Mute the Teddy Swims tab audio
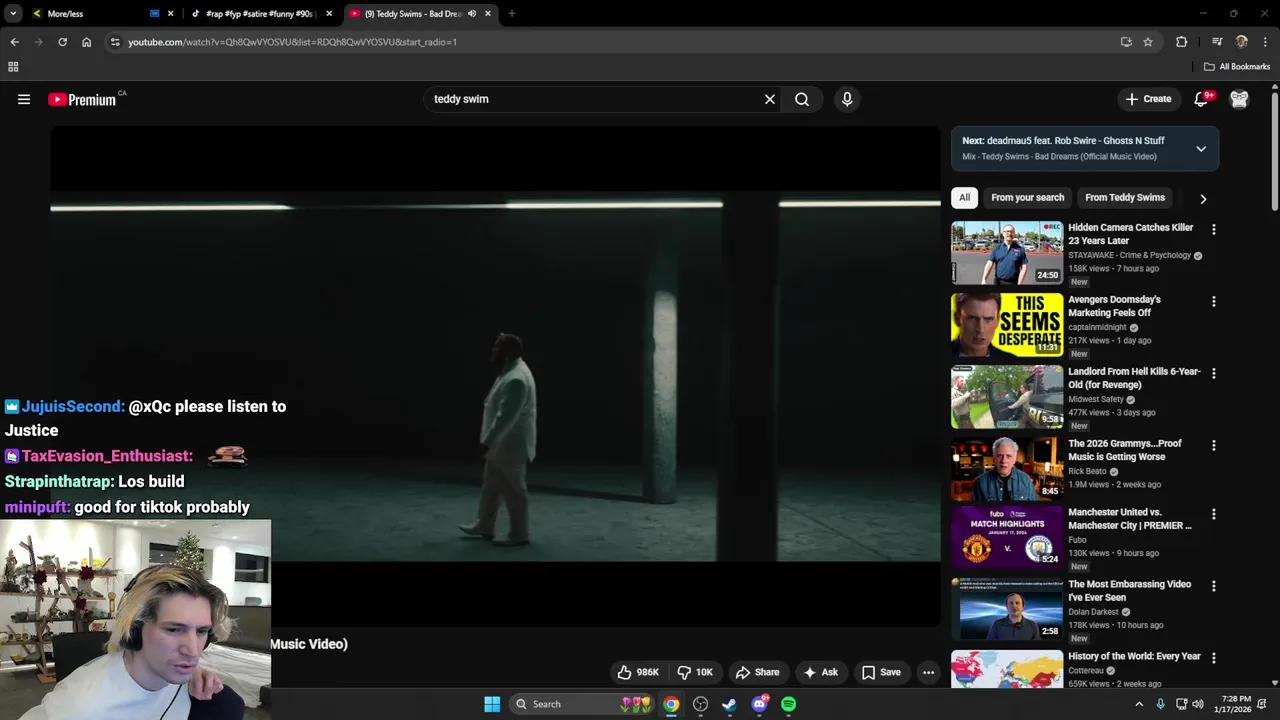This screenshot has width=1280, height=720. [x=472, y=14]
